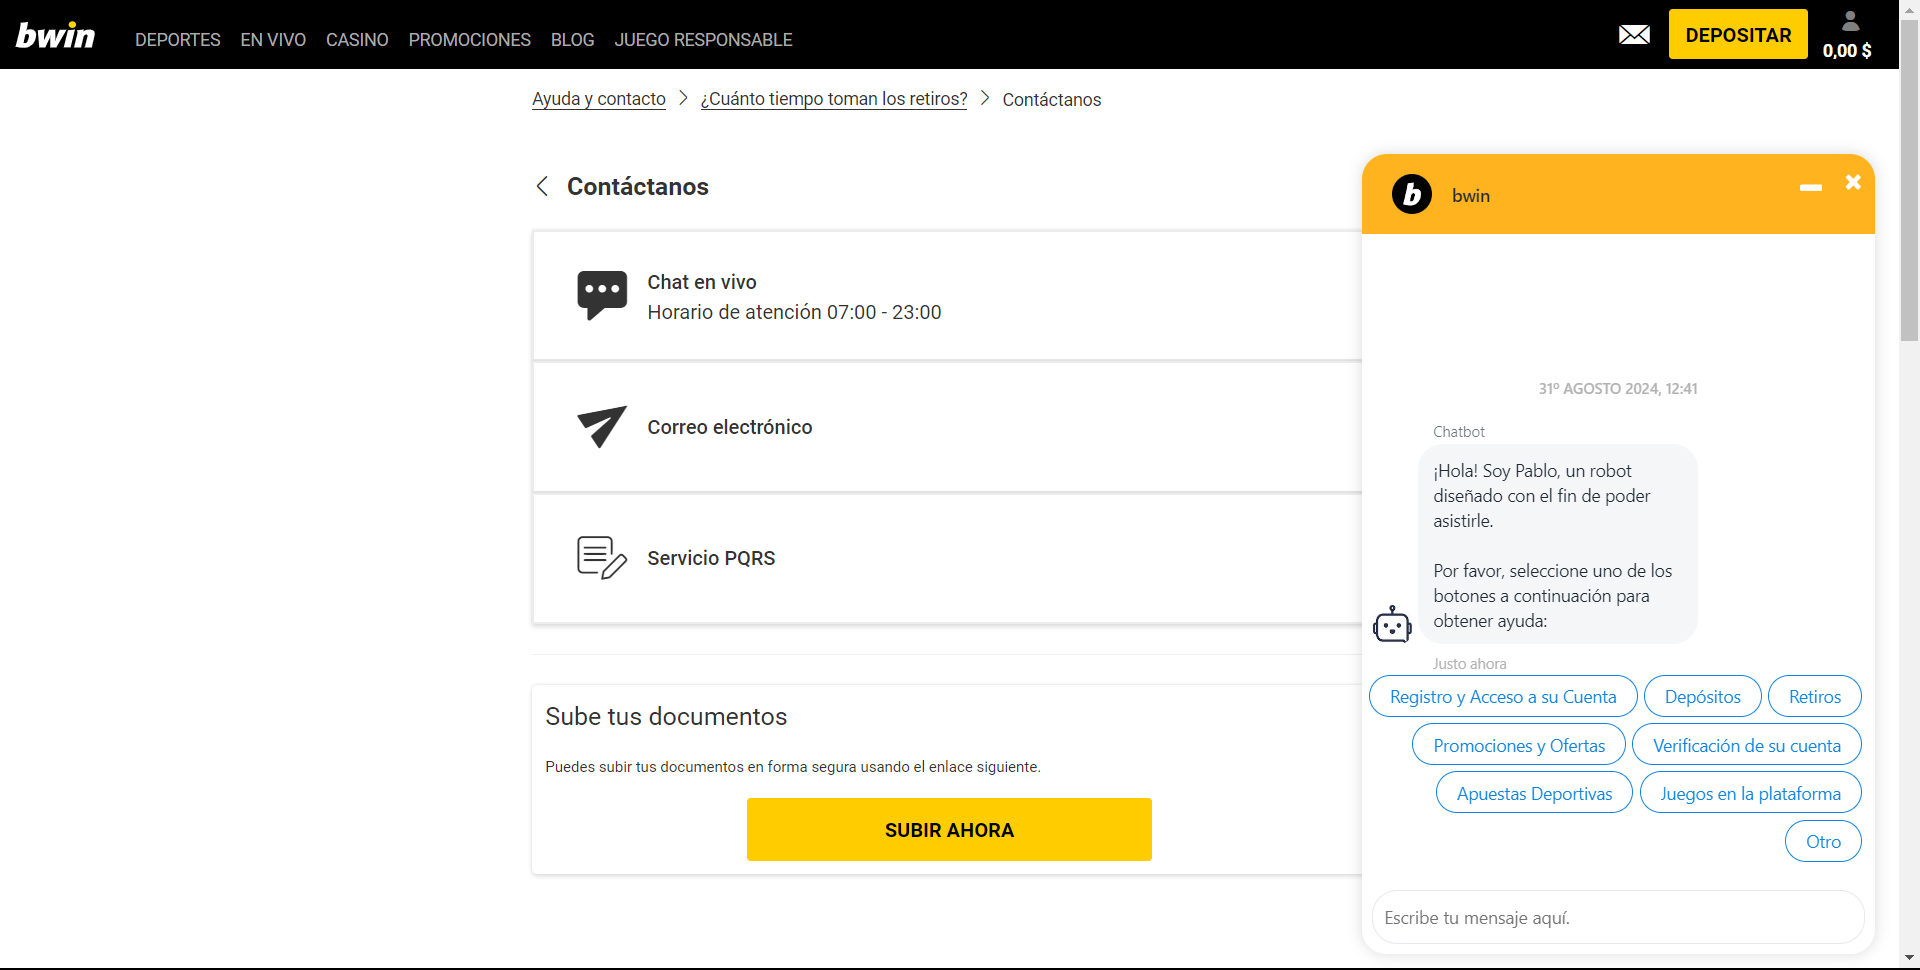
Task: Minimize the bwin chat widget
Action: click(x=1811, y=187)
